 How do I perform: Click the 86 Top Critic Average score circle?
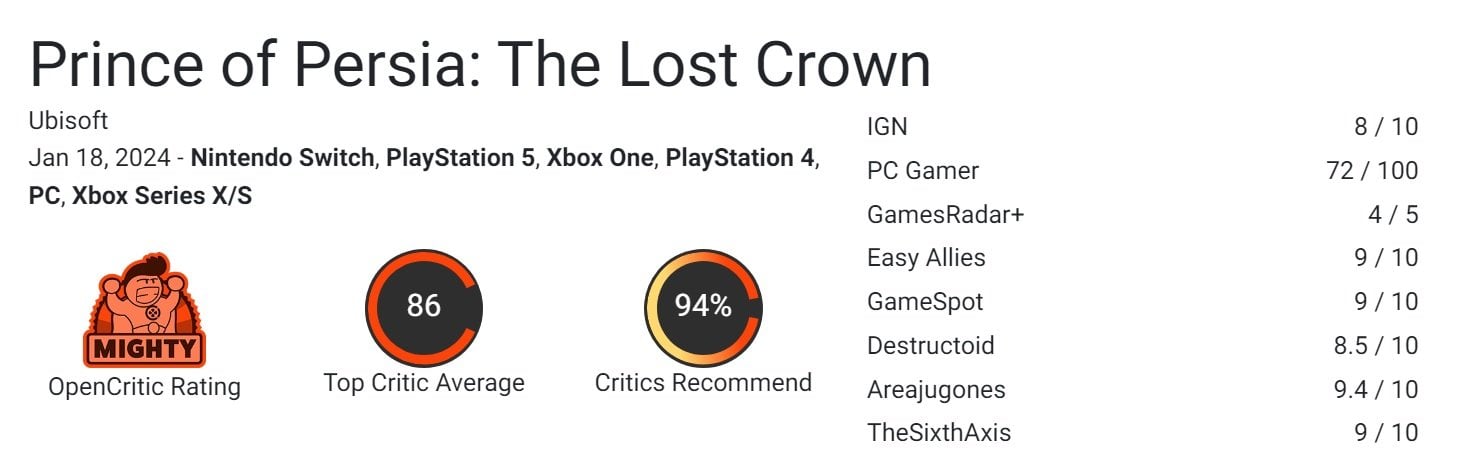(424, 307)
